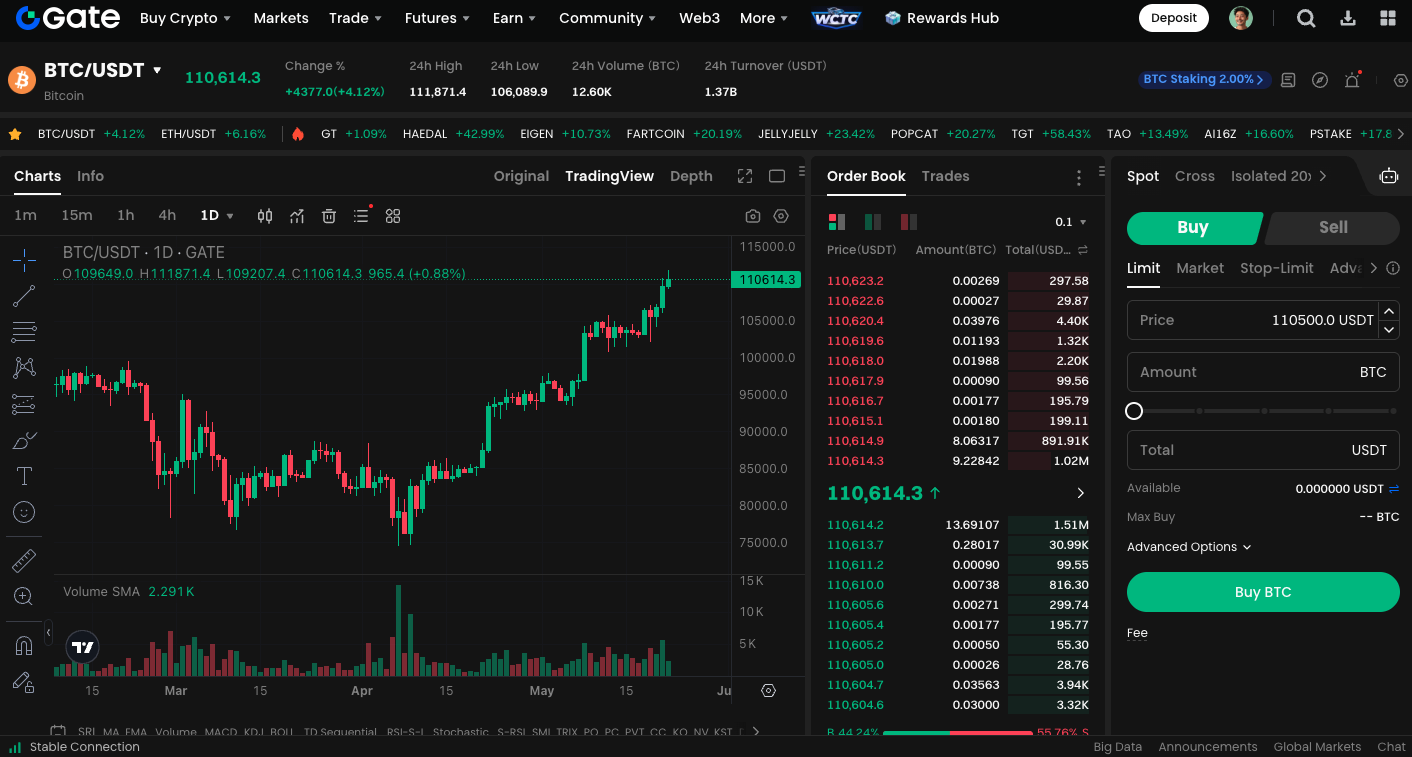Switch chart to Original view
1412x757 pixels.
click(x=521, y=176)
